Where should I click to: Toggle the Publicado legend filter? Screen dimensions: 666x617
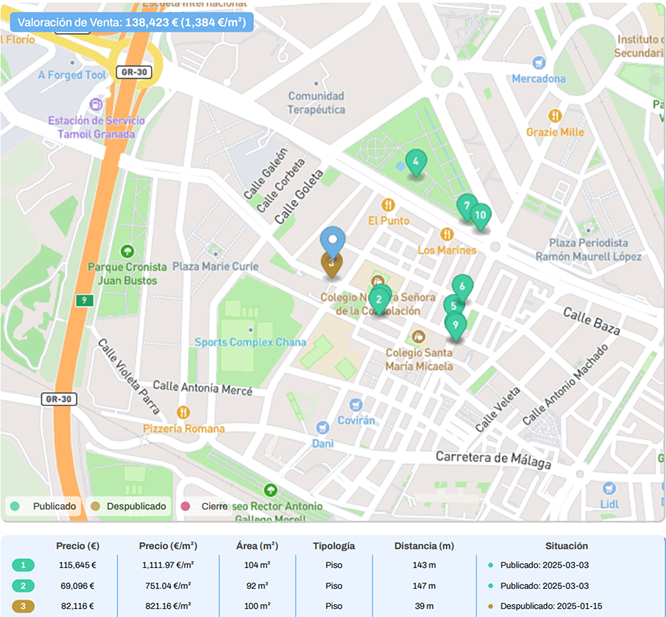coord(46,506)
